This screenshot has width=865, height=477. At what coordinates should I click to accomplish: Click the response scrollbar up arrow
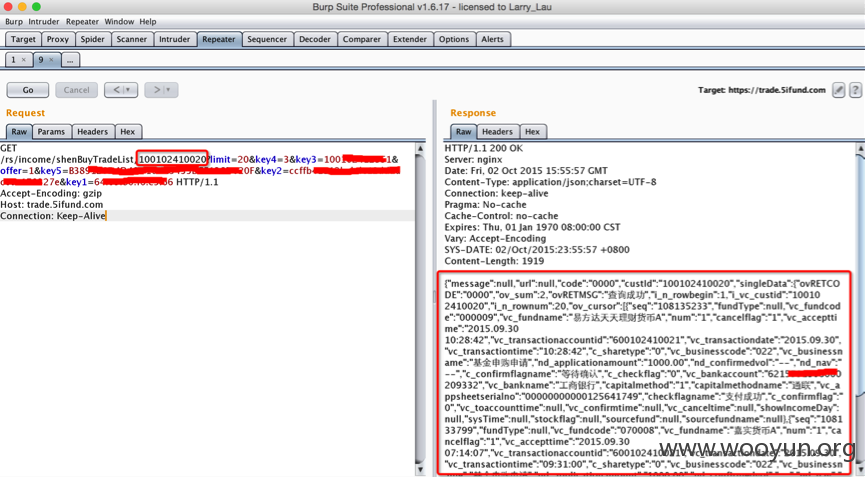pyautogui.click(x=859, y=148)
